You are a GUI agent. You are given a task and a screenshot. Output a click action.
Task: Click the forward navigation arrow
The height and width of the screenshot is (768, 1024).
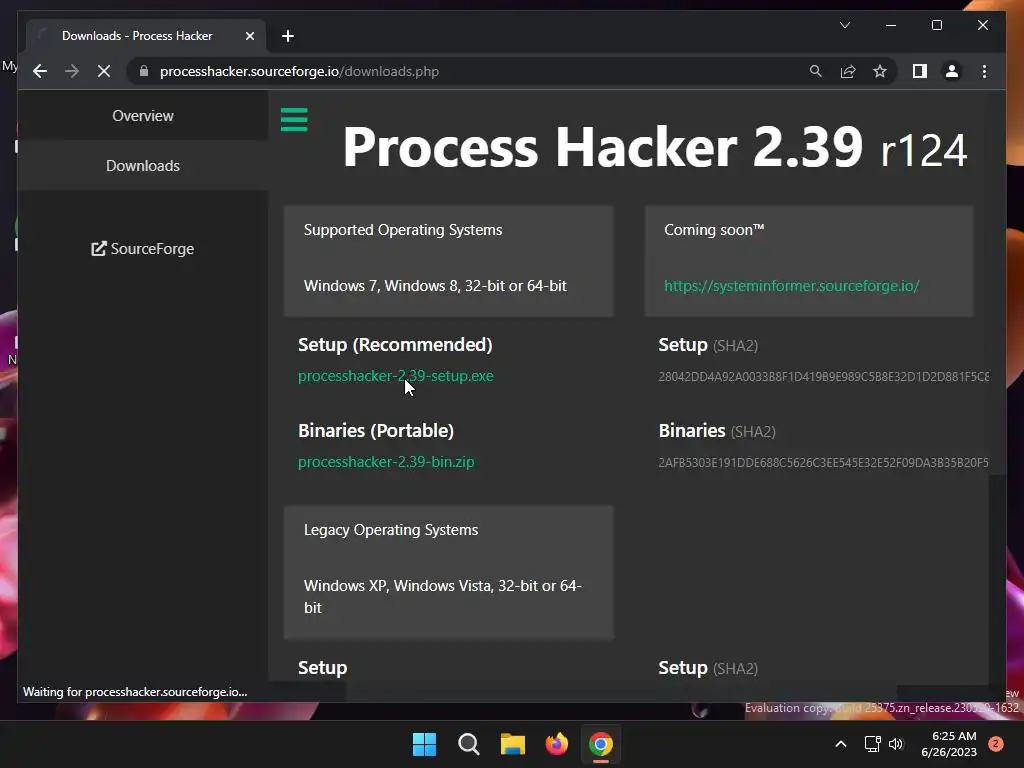72,71
